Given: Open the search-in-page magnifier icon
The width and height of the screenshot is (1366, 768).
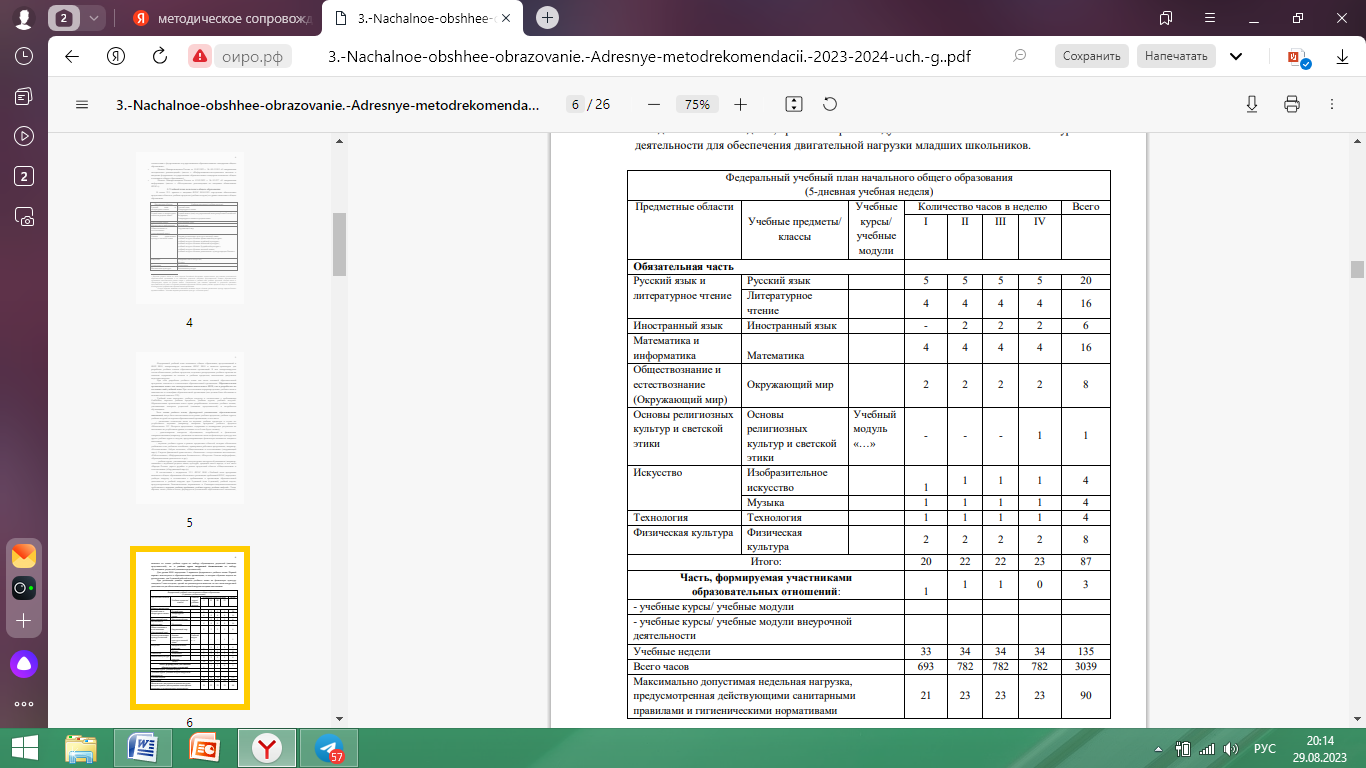Looking at the screenshot, I should click(x=1019, y=56).
